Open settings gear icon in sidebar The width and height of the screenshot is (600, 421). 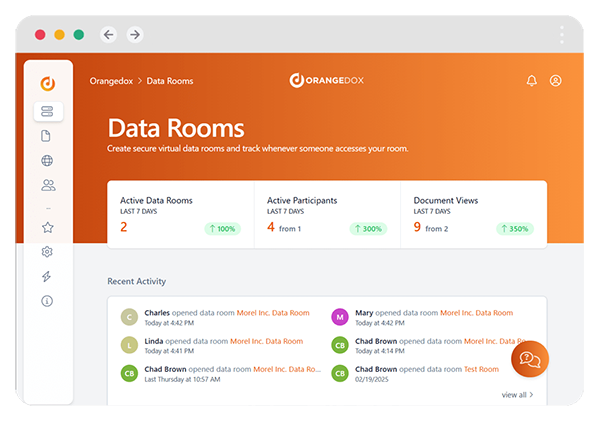pyautogui.click(x=47, y=252)
